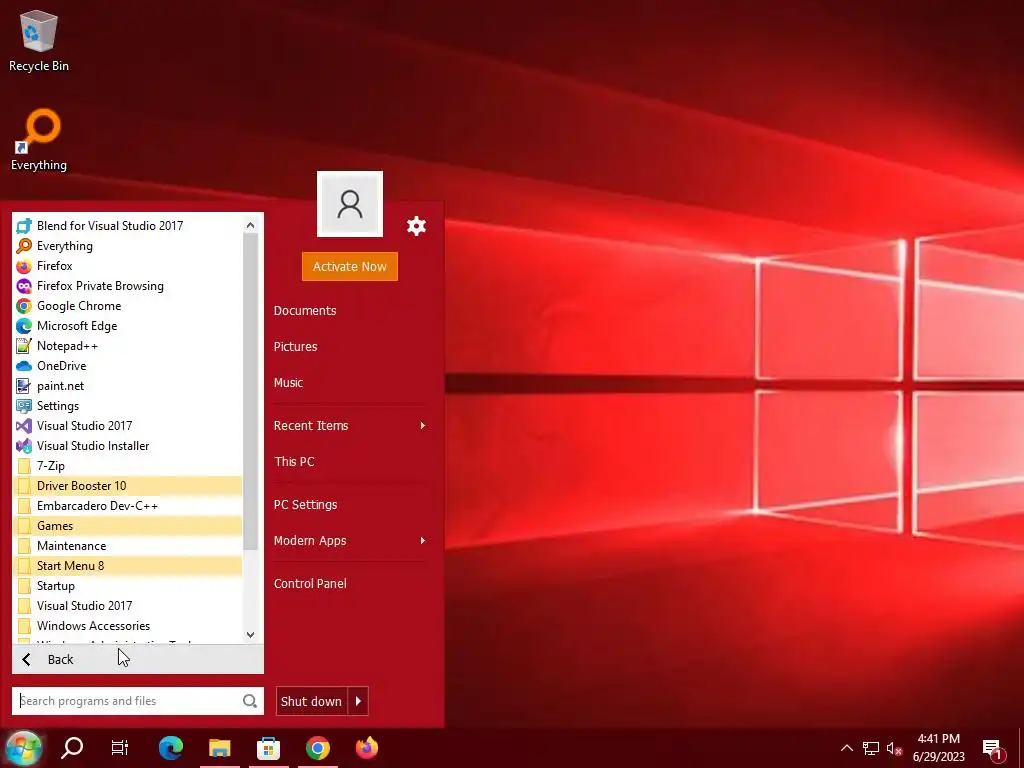
Task: Expand the Games folder
Action: point(127,526)
